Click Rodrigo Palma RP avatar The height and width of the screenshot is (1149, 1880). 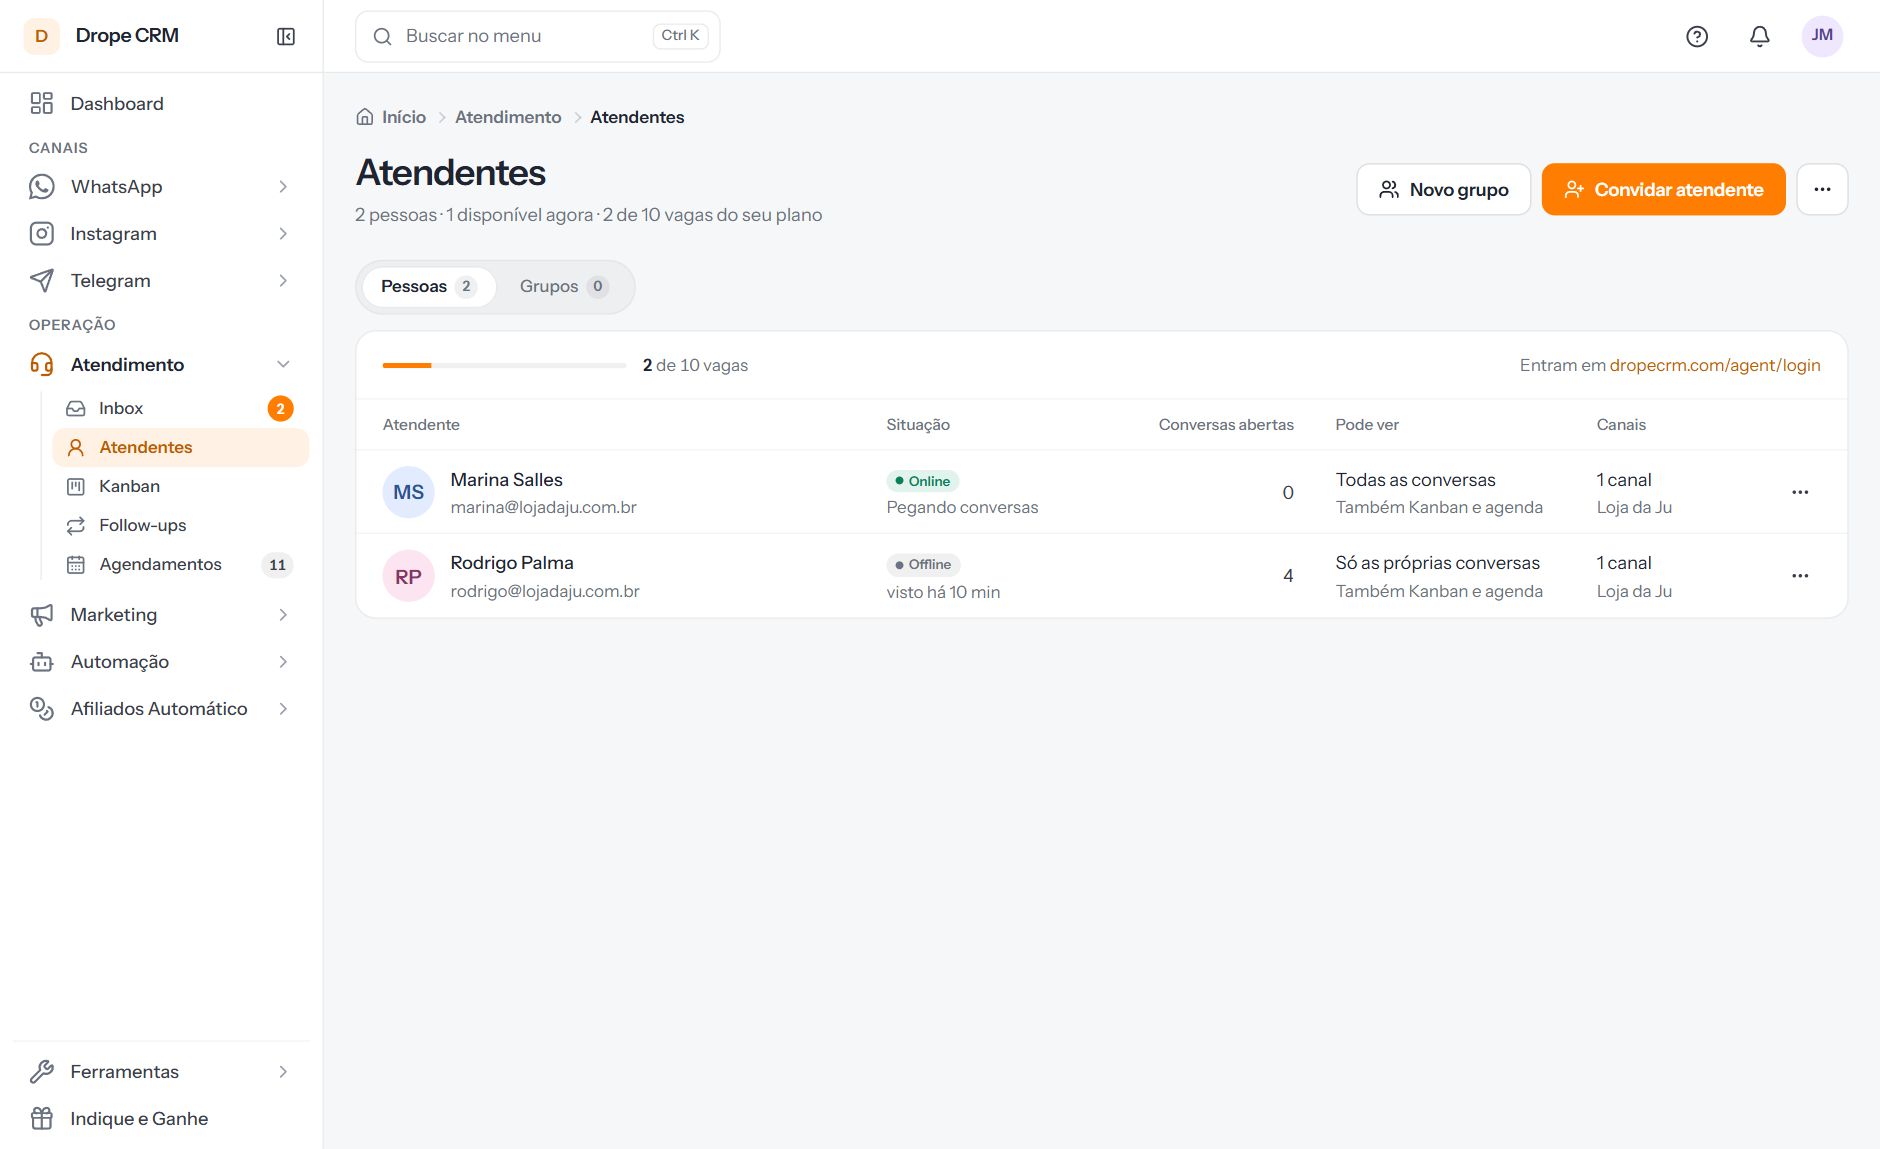408,576
